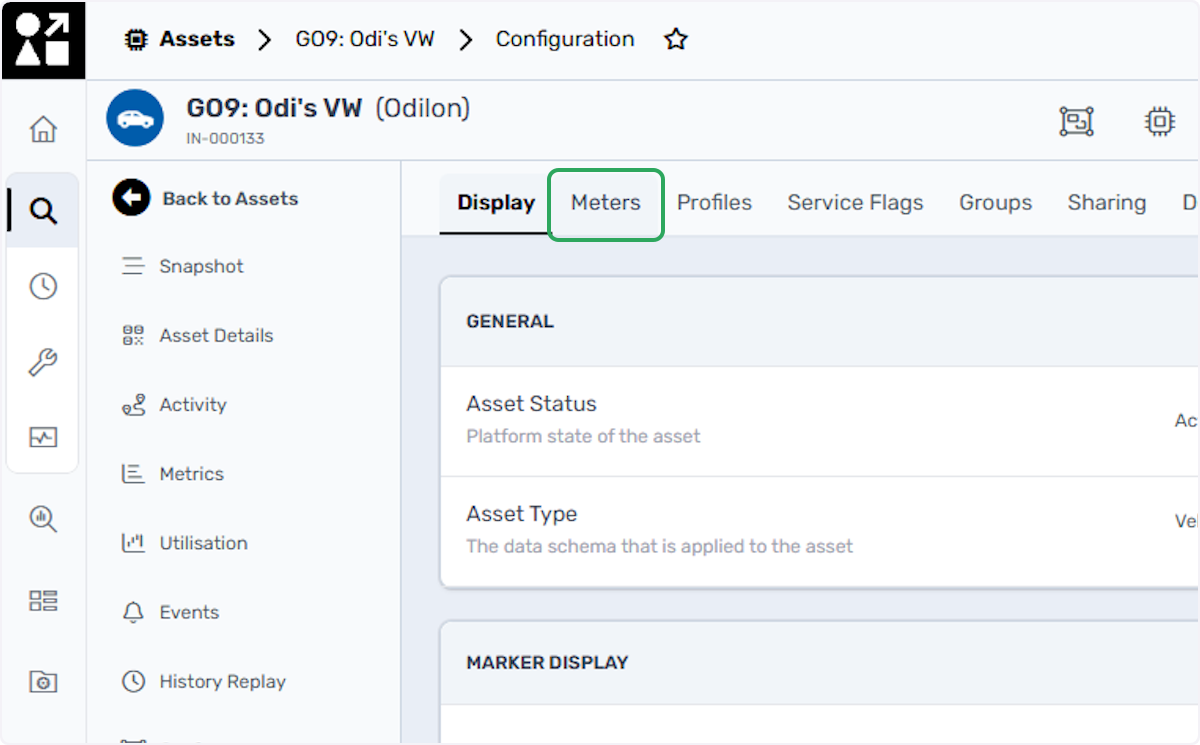Open Configuration breadcrumb item

[x=565, y=39]
